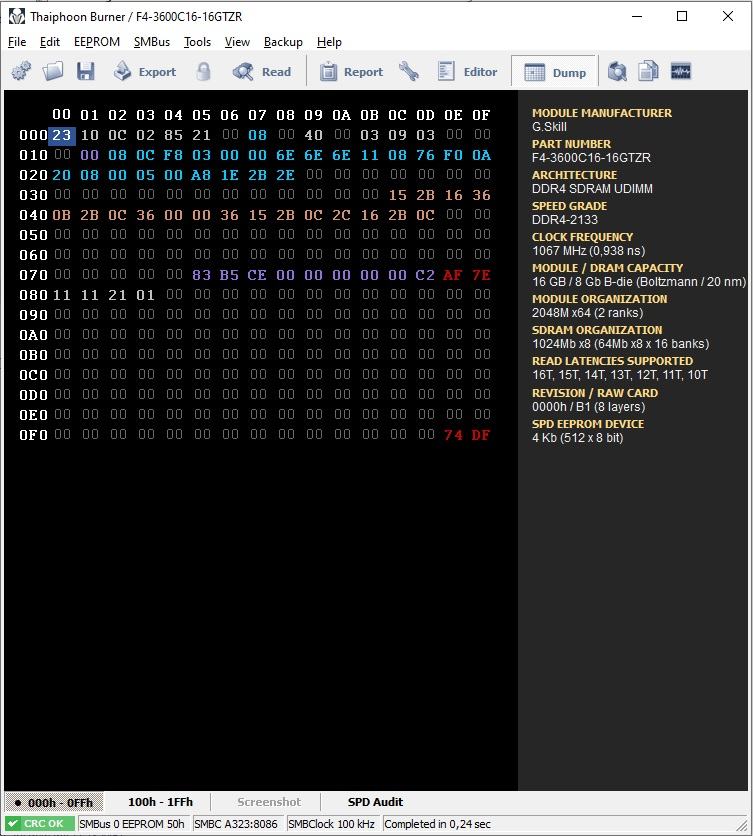Click the waveform chip icon
The width and height of the screenshot is (753, 836).
click(x=680, y=71)
